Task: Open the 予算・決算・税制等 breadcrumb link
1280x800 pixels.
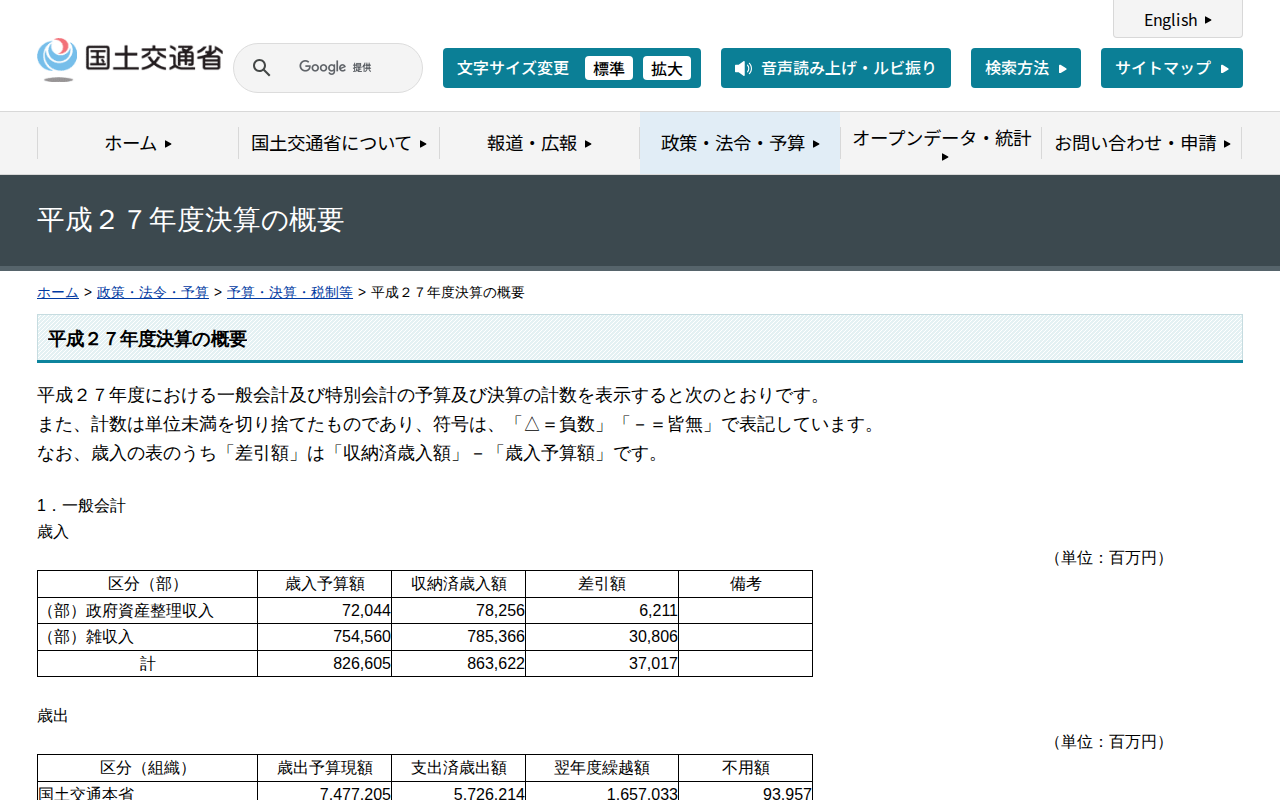Action: pos(289,292)
